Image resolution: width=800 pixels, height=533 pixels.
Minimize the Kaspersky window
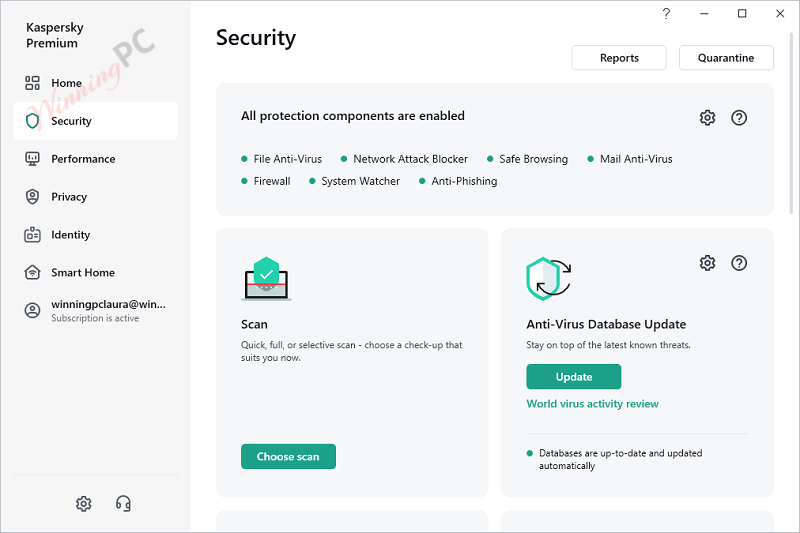coord(704,14)
